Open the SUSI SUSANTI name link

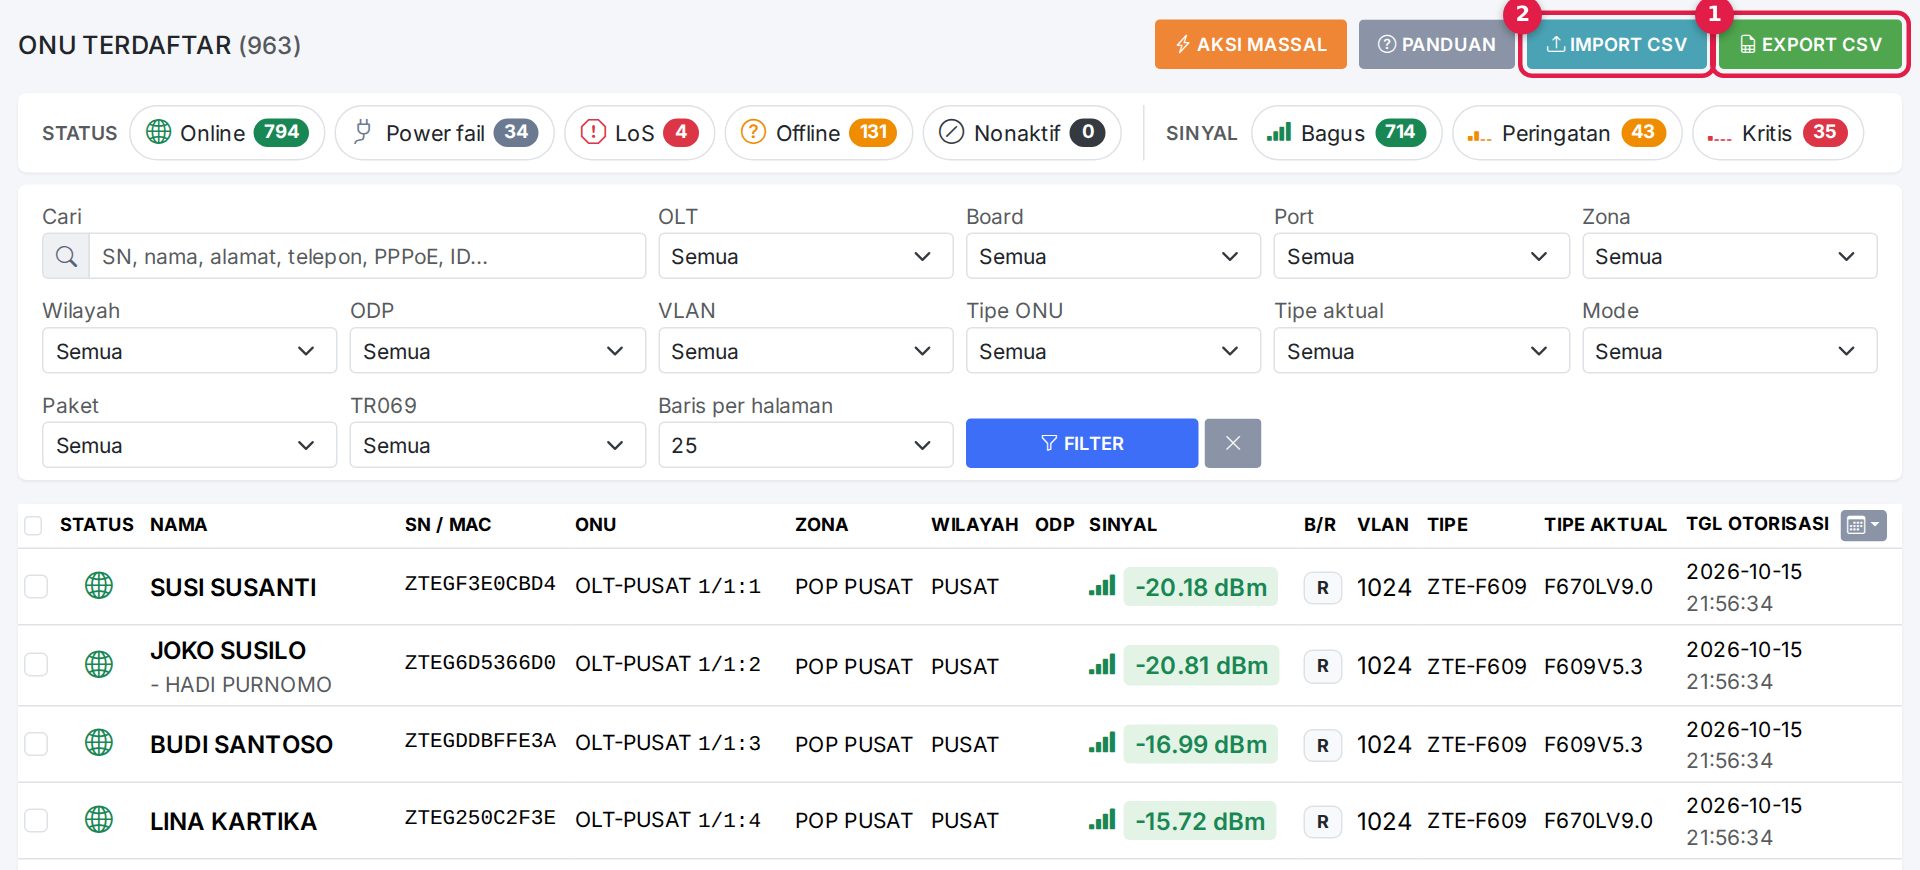pyautogui.click(x=233, y=587)
